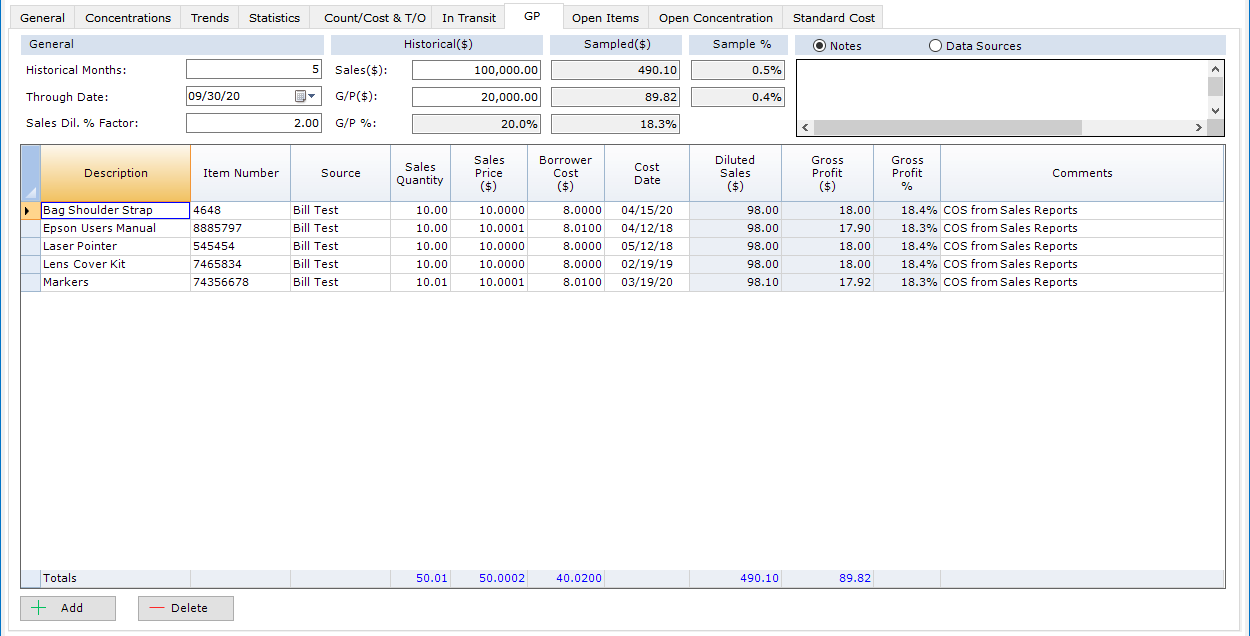Click the Add button

pyautogui.click(x=67, y=608)
